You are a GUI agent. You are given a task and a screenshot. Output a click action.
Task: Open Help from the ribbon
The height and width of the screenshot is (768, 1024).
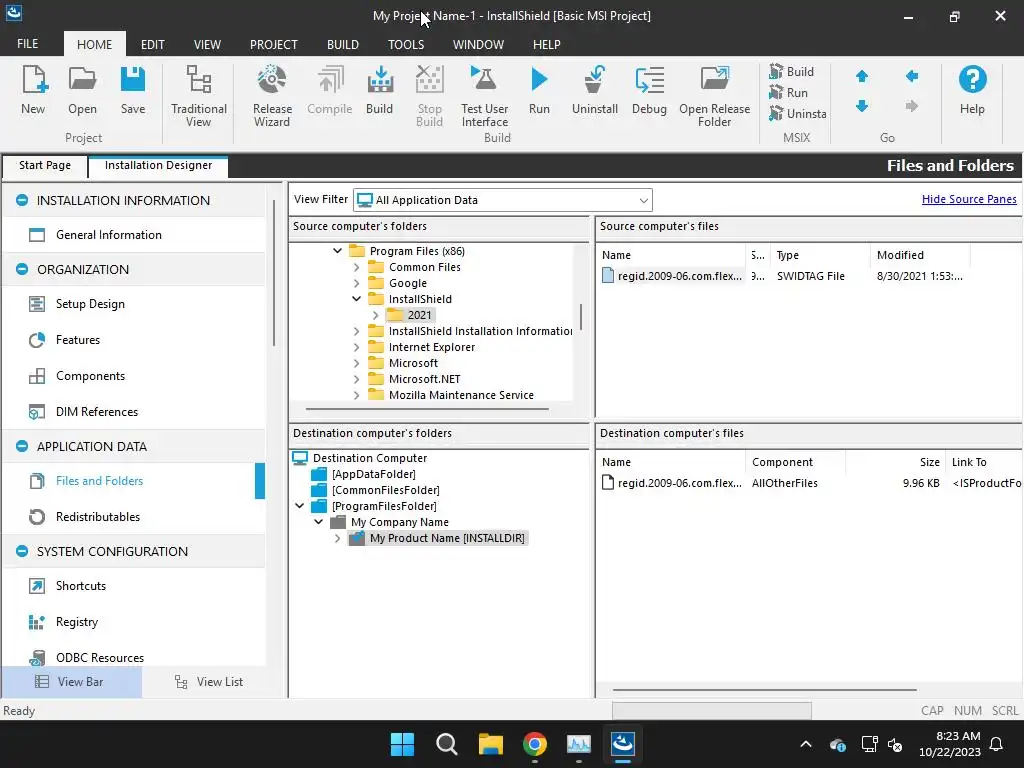[972, 90]
